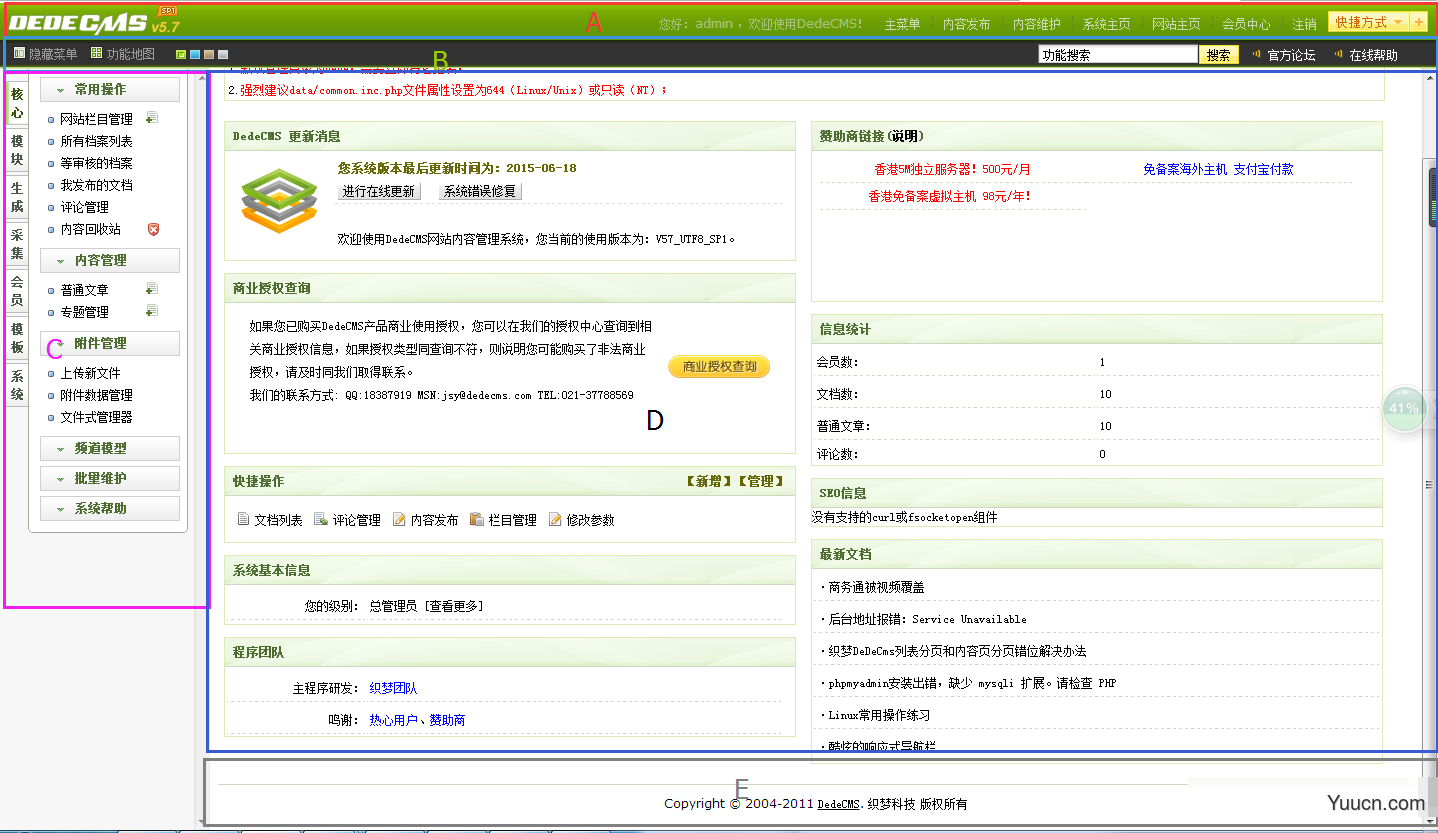Click the 修改参数 pencil icon in 快捷操作
The image size is (1438, 833).
[555, 519]
